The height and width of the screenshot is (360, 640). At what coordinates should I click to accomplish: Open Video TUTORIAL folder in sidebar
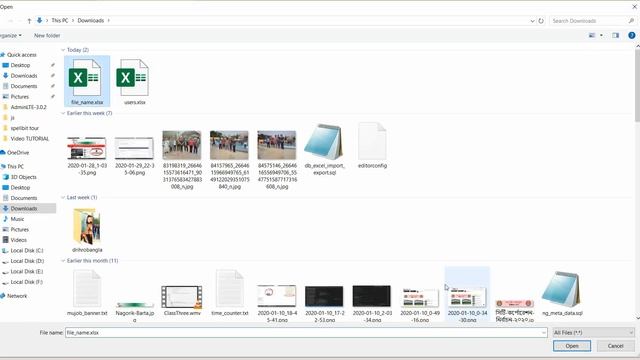point(29,139)
